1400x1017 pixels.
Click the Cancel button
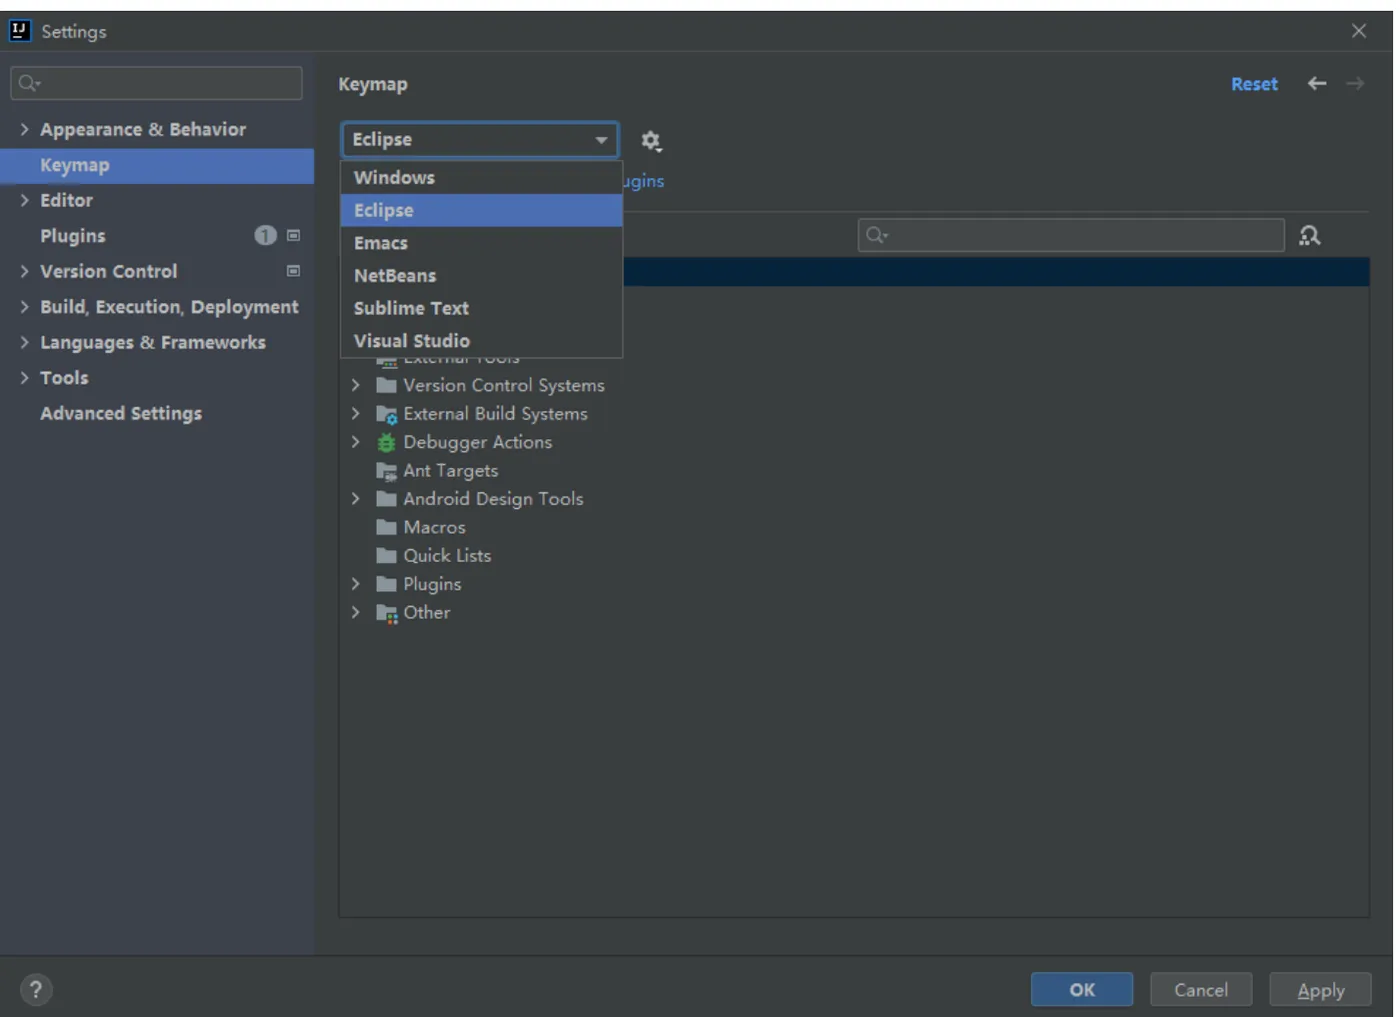1201,990
